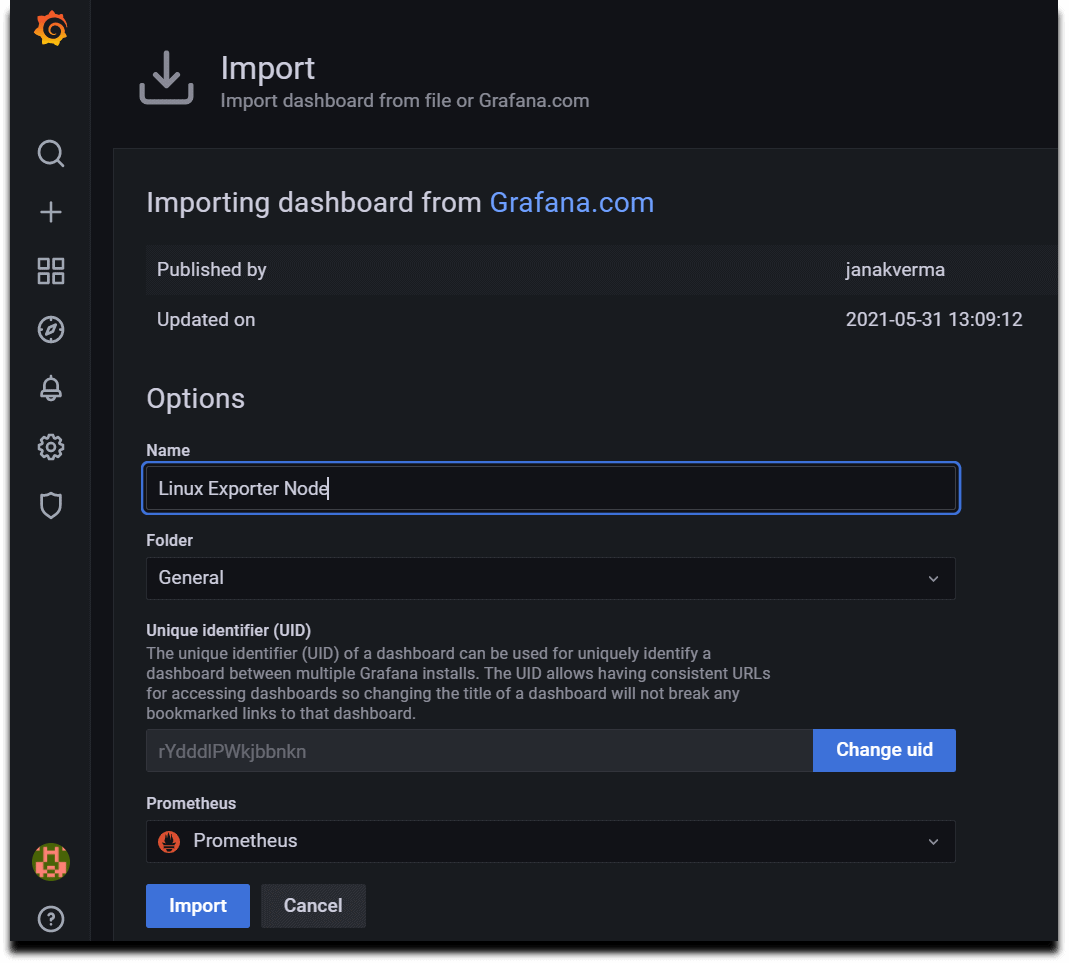The height and width of the screenshot is (963, 1069).
Task: Click the Change uid button
Action: tap(884, 750)
